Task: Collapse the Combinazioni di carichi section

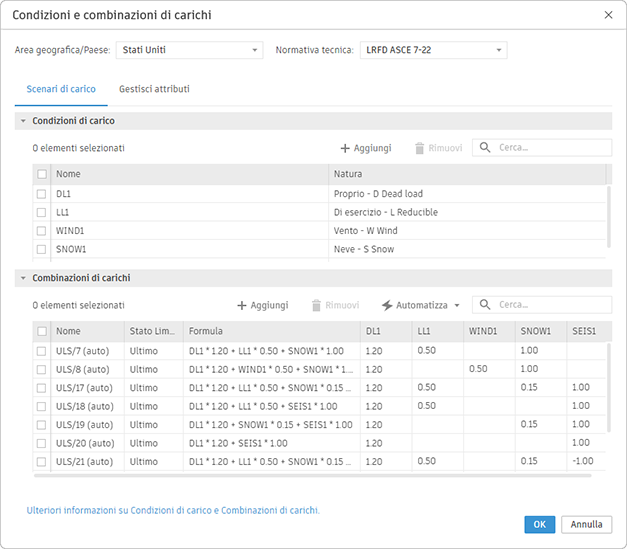Action: point(23,278)
